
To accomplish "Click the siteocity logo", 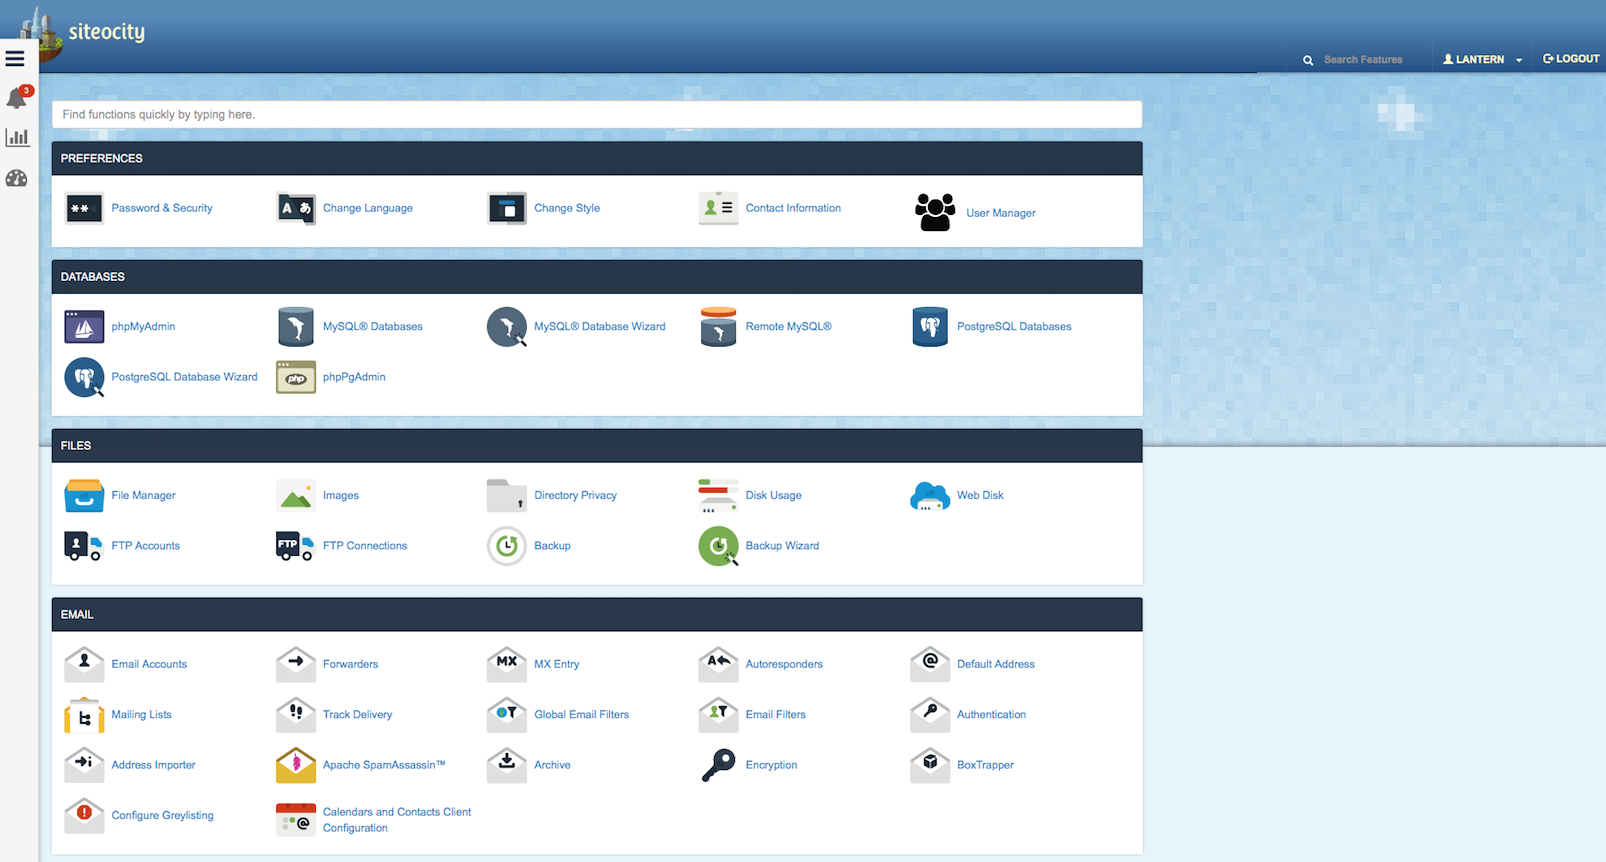I will [x=83, y=32].
